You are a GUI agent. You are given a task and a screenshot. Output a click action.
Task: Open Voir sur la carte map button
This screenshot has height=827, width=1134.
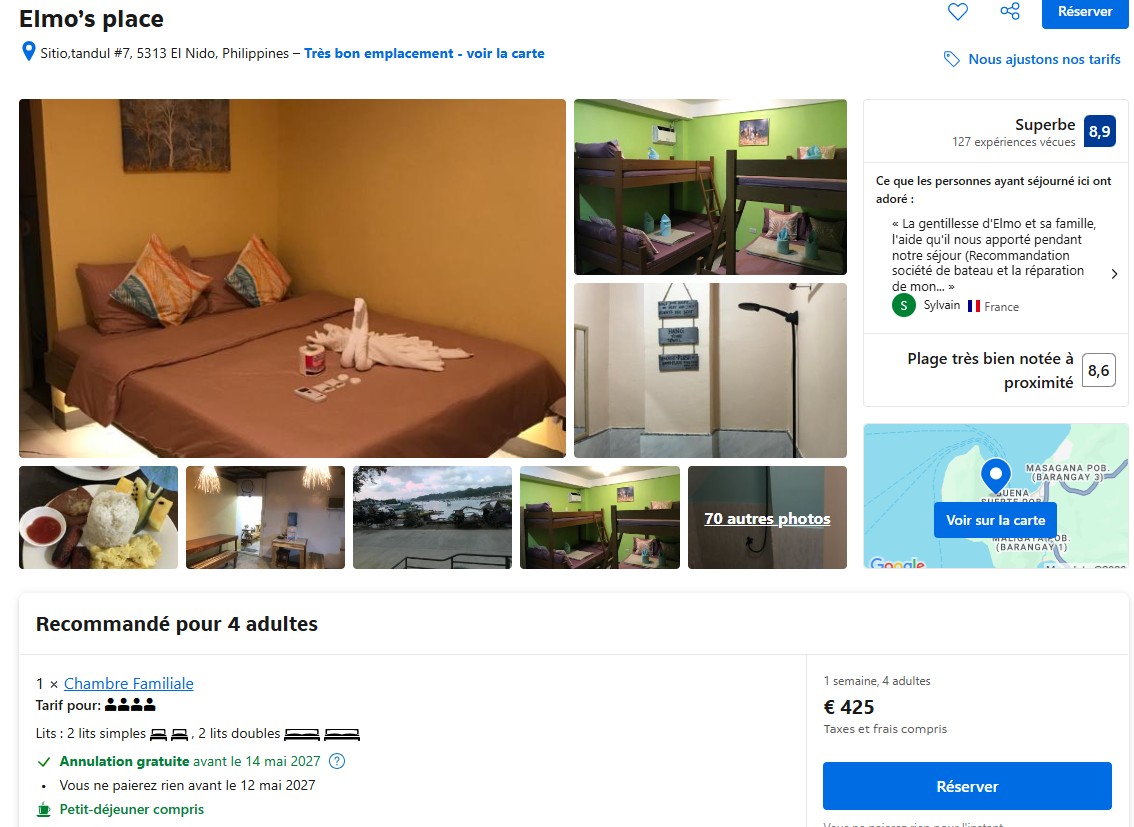995,520
